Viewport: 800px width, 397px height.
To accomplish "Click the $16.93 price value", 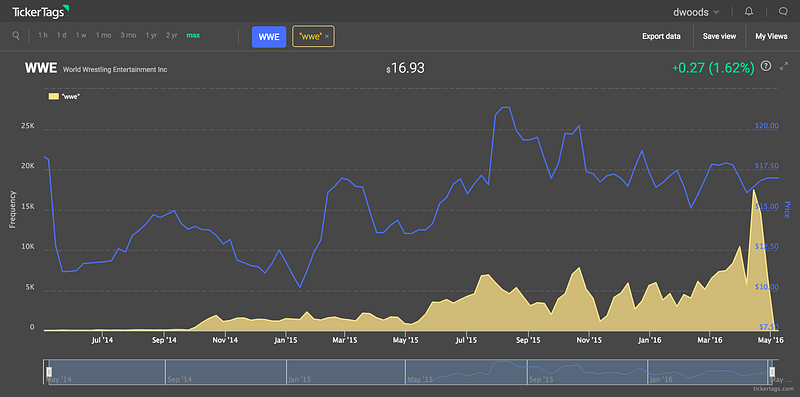I will pos(406,68).
